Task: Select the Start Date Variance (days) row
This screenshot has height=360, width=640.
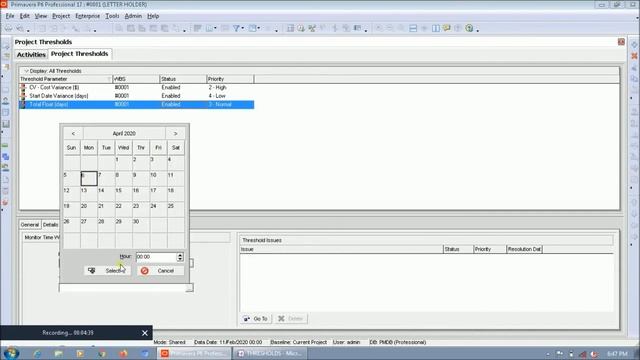Action: [x=136, y=96]
